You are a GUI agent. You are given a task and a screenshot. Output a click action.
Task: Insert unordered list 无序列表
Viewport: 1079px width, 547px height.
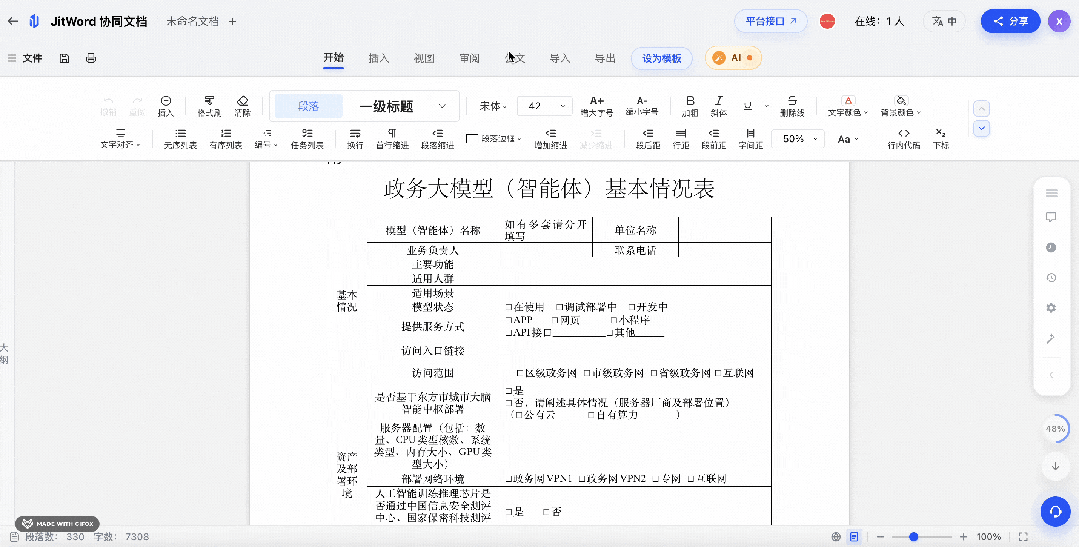tap(180, 138)
